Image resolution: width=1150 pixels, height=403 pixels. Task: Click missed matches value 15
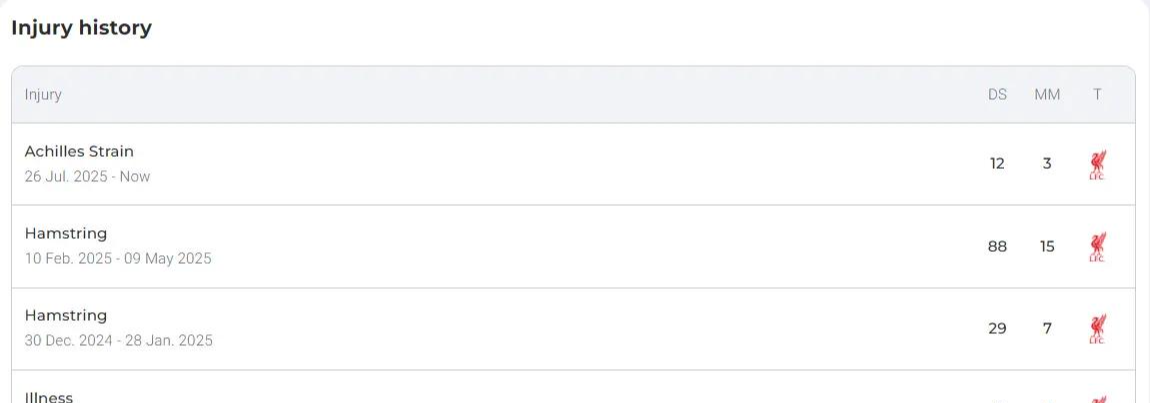(1047, 247)
